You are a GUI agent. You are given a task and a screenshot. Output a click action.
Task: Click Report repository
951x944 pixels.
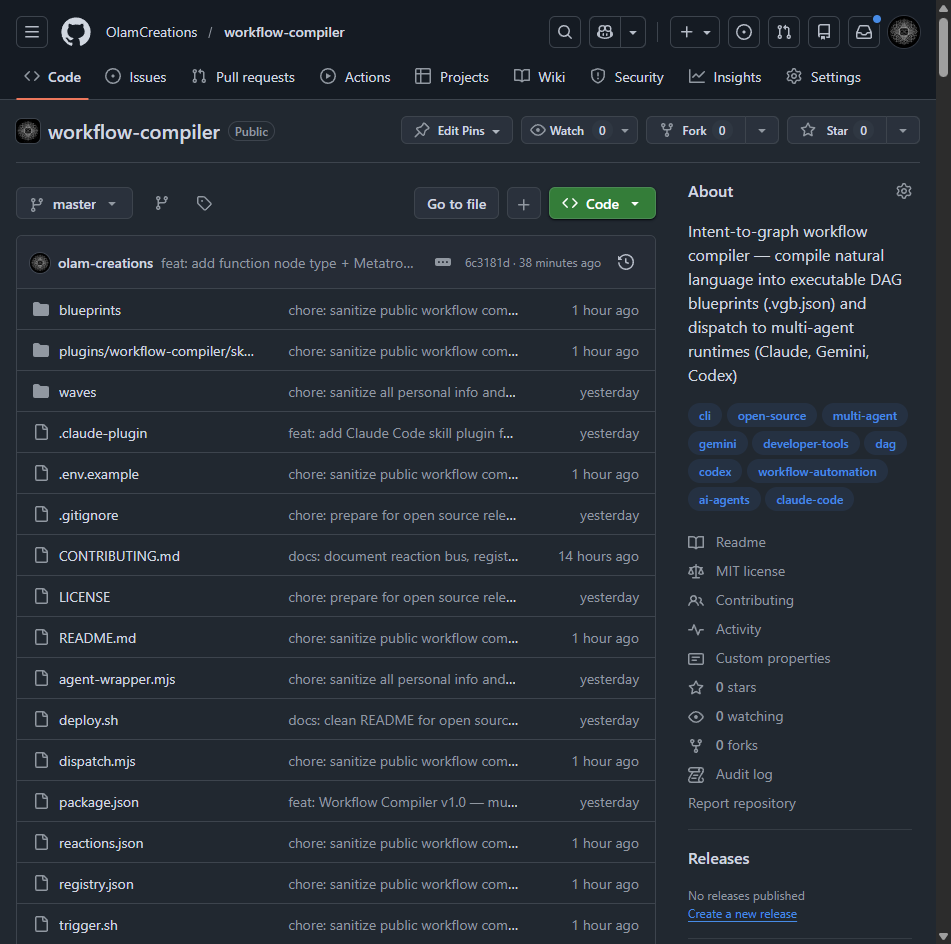(742, 803)
